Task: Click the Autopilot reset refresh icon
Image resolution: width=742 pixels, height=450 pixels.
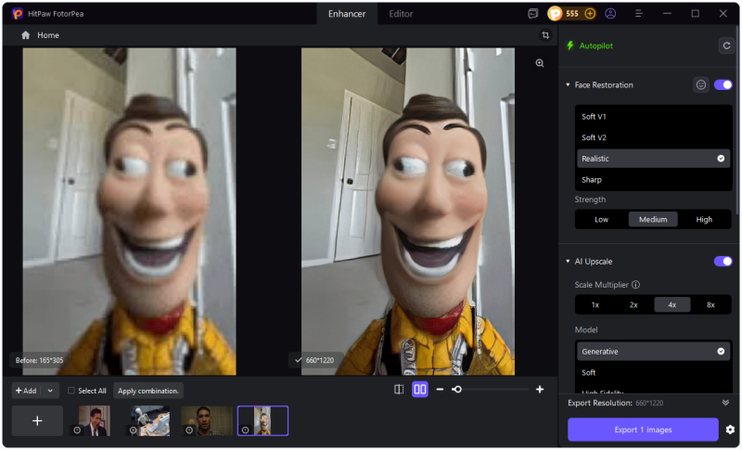Action: (726, 46)
